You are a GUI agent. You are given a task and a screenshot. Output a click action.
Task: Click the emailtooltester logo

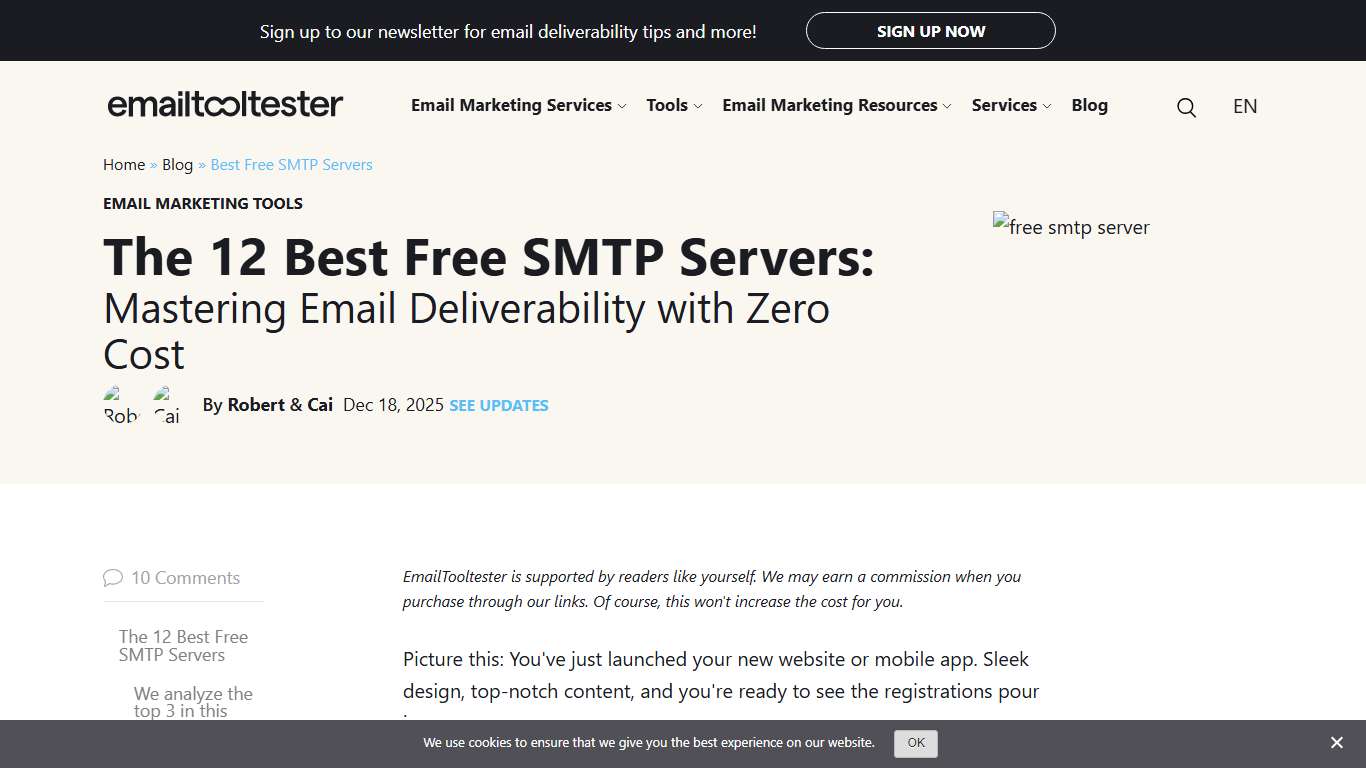point(224,104)
